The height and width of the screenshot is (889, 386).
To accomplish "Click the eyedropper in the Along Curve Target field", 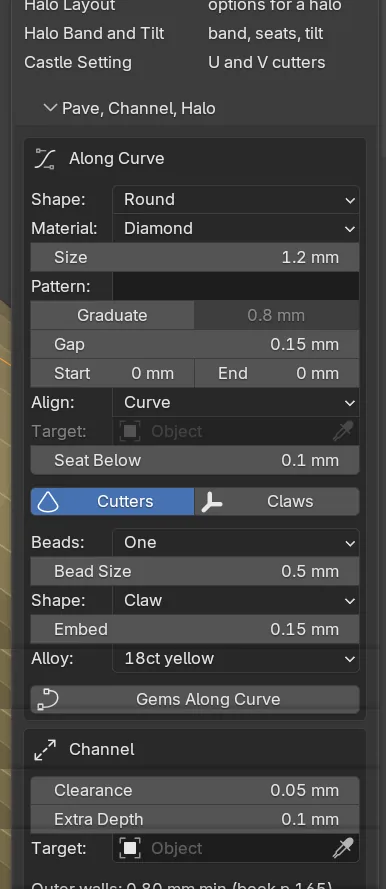I will pyautogui.click(x=343, y=431).
